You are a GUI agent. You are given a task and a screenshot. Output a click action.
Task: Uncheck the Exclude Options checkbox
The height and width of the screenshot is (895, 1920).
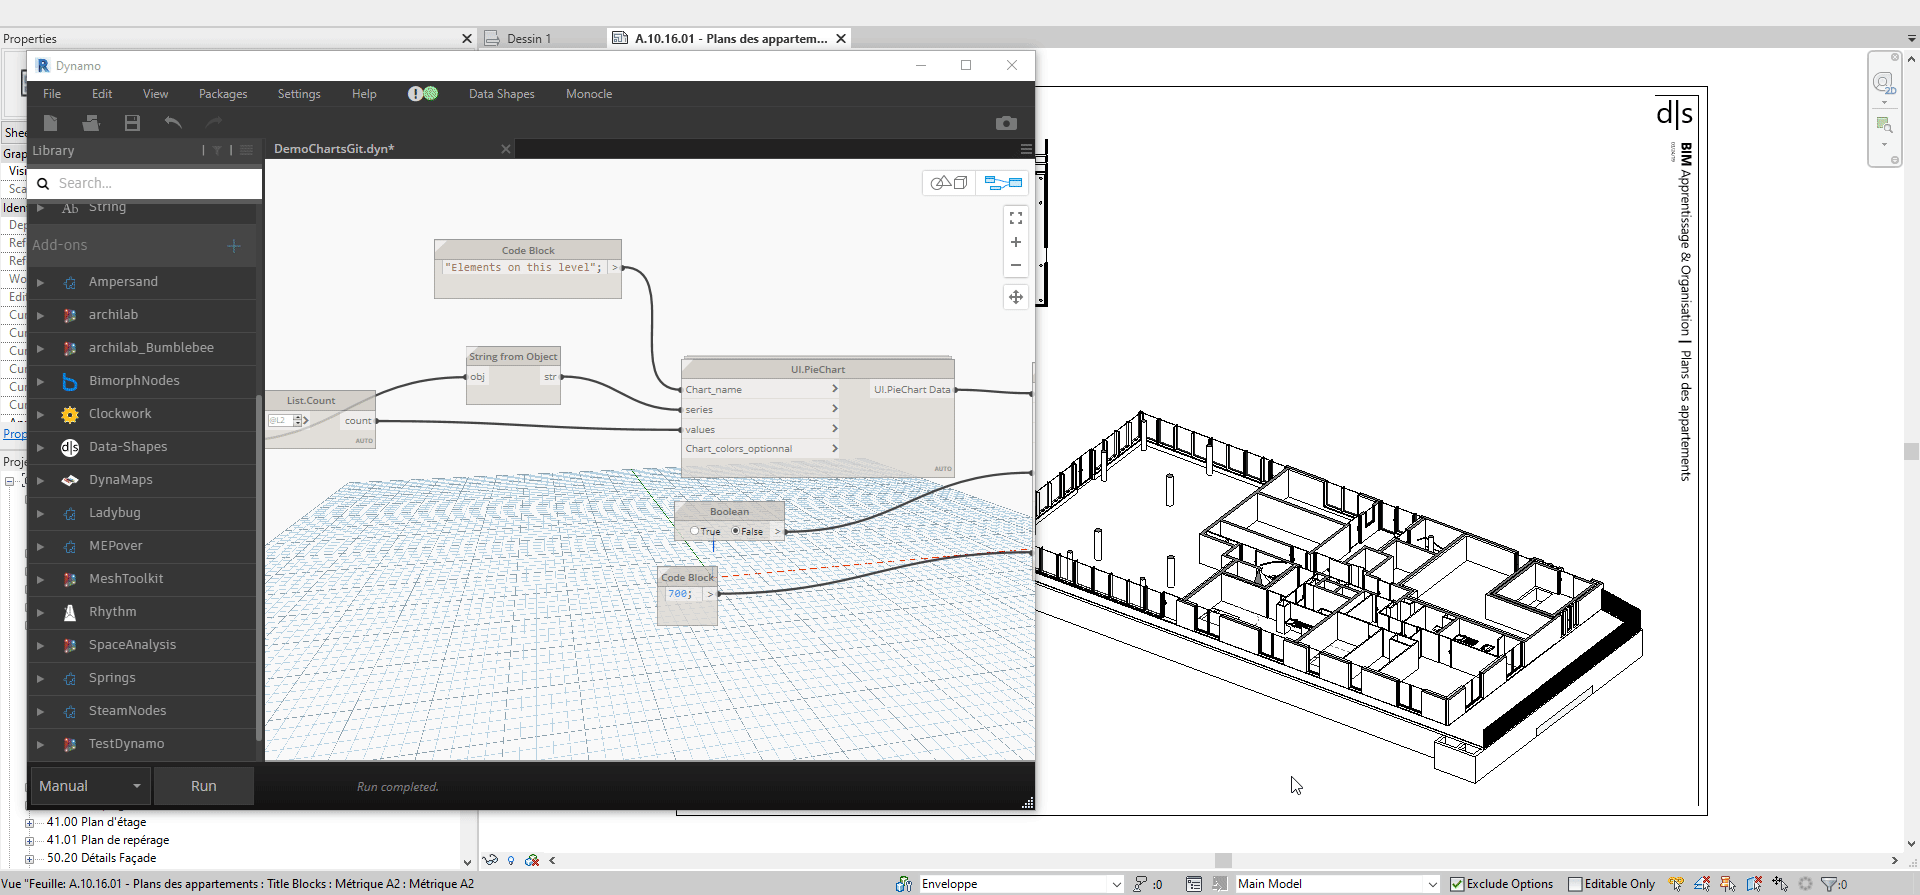click(x=1457, y=884)
